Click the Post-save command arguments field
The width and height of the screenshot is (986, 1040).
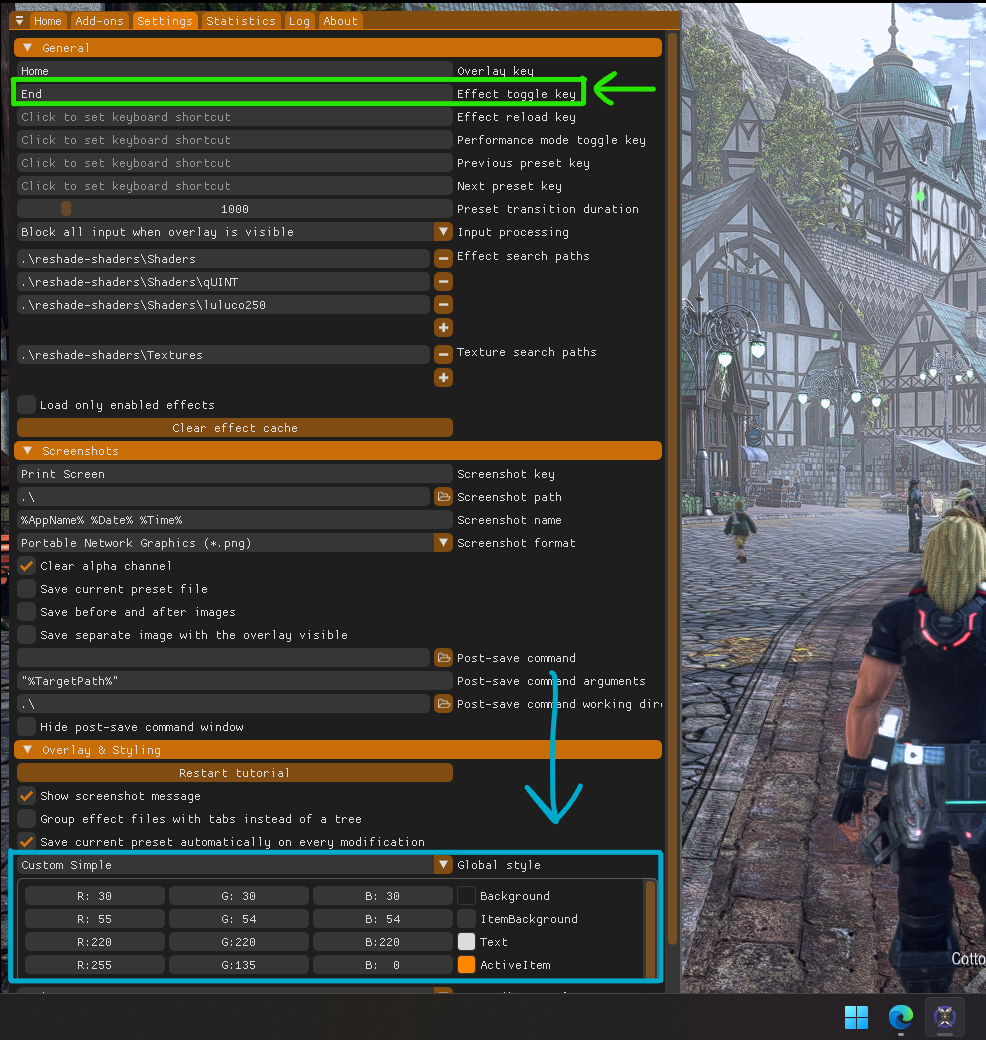235,681
